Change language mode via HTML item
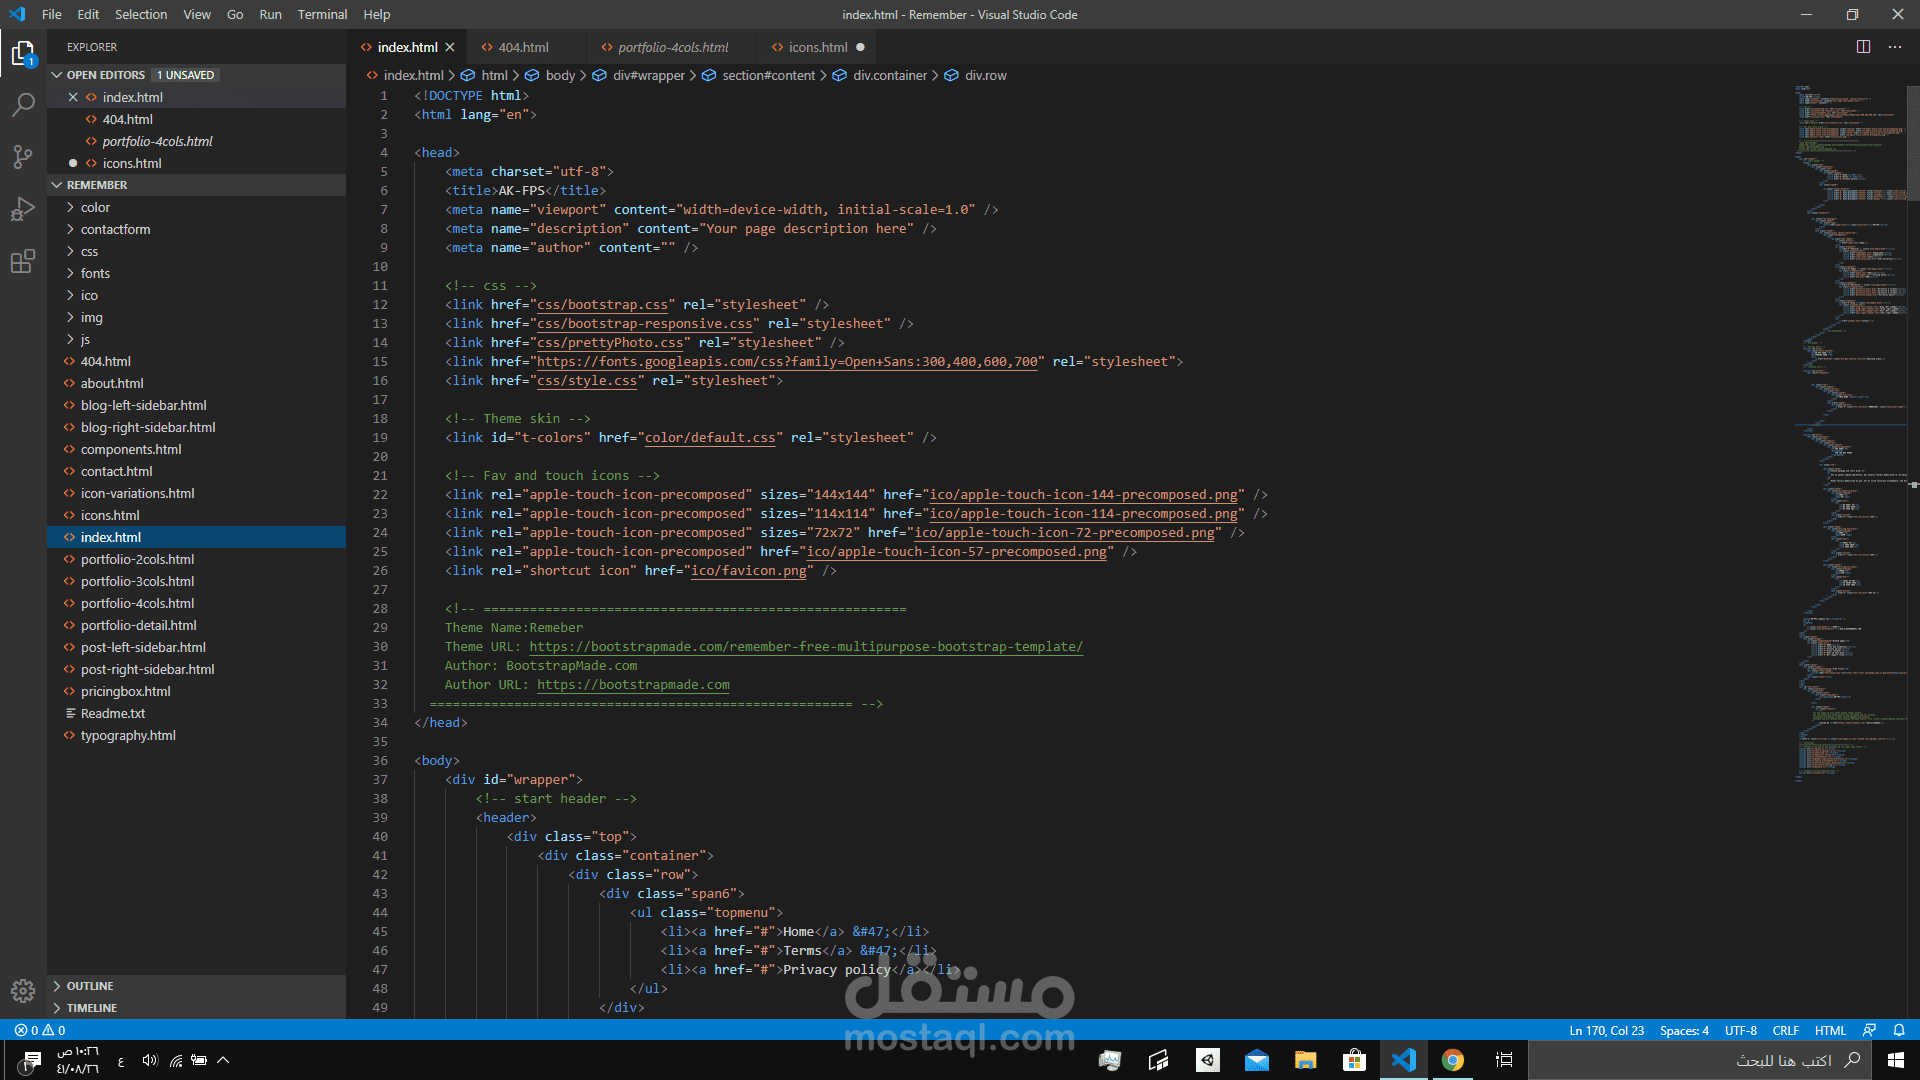The width and height of the screenshot is (1920, 1080). (x=1830, y=1030)
